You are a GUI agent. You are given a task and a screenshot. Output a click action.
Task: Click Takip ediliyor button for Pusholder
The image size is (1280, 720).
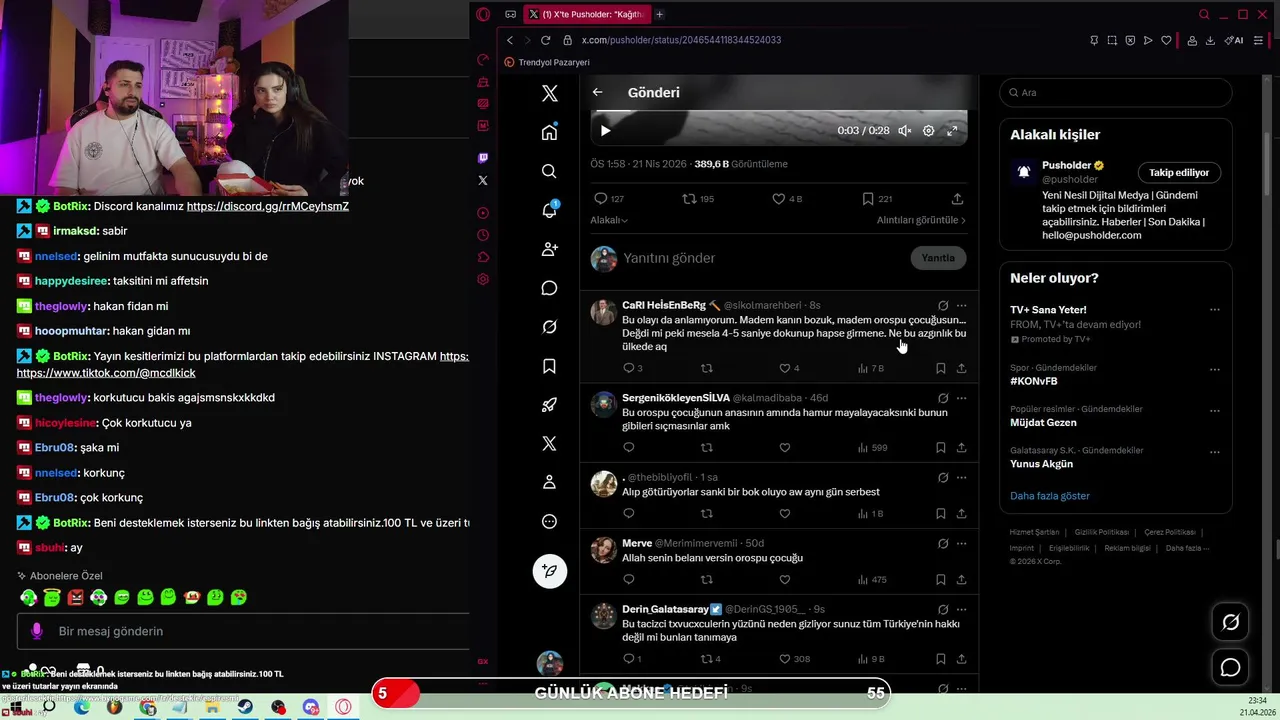click(1179, 173)
